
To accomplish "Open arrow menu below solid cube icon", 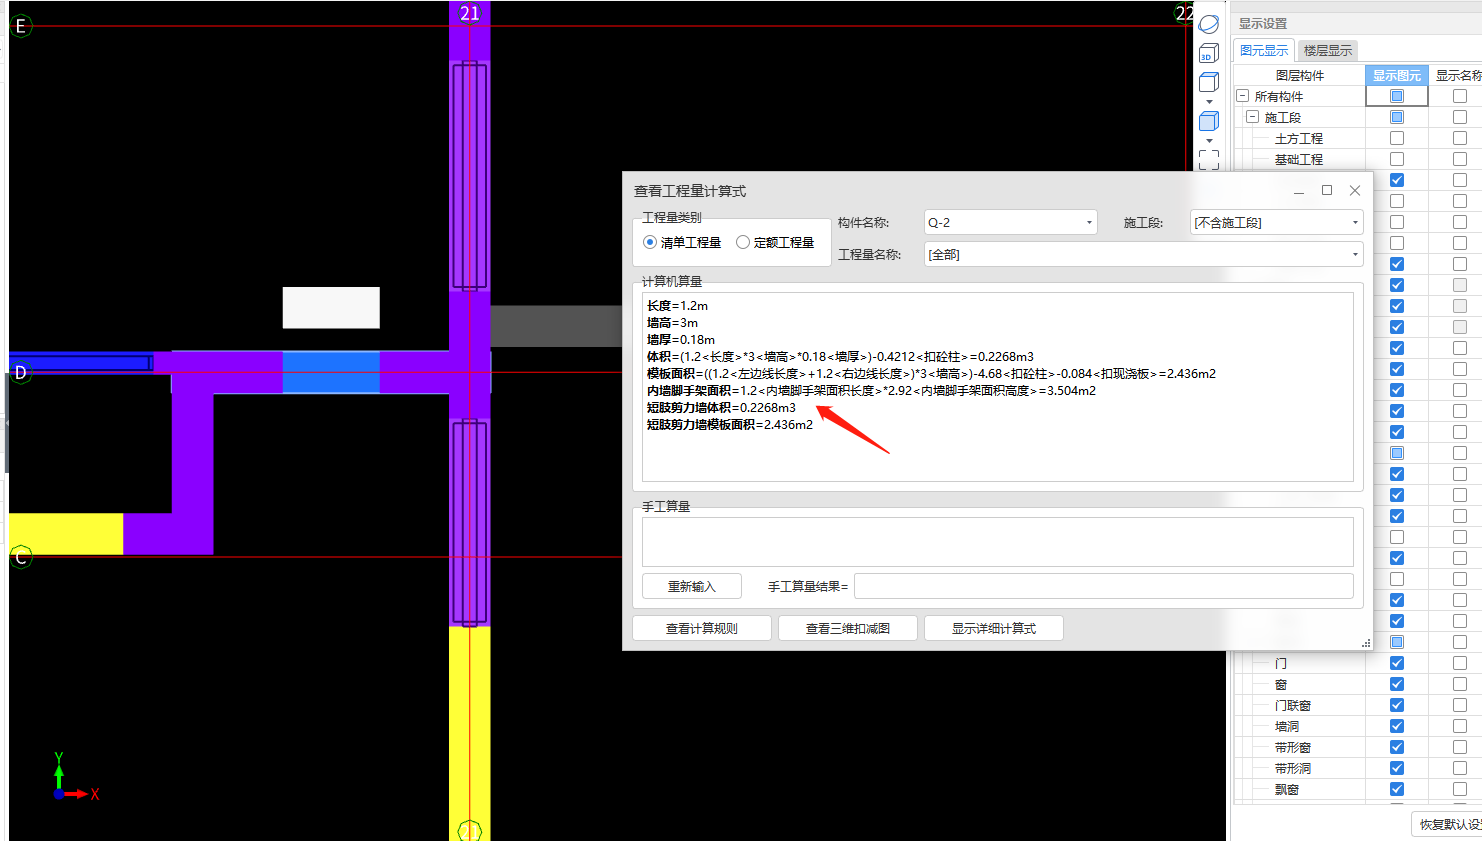I will [x=1209, y=141].
